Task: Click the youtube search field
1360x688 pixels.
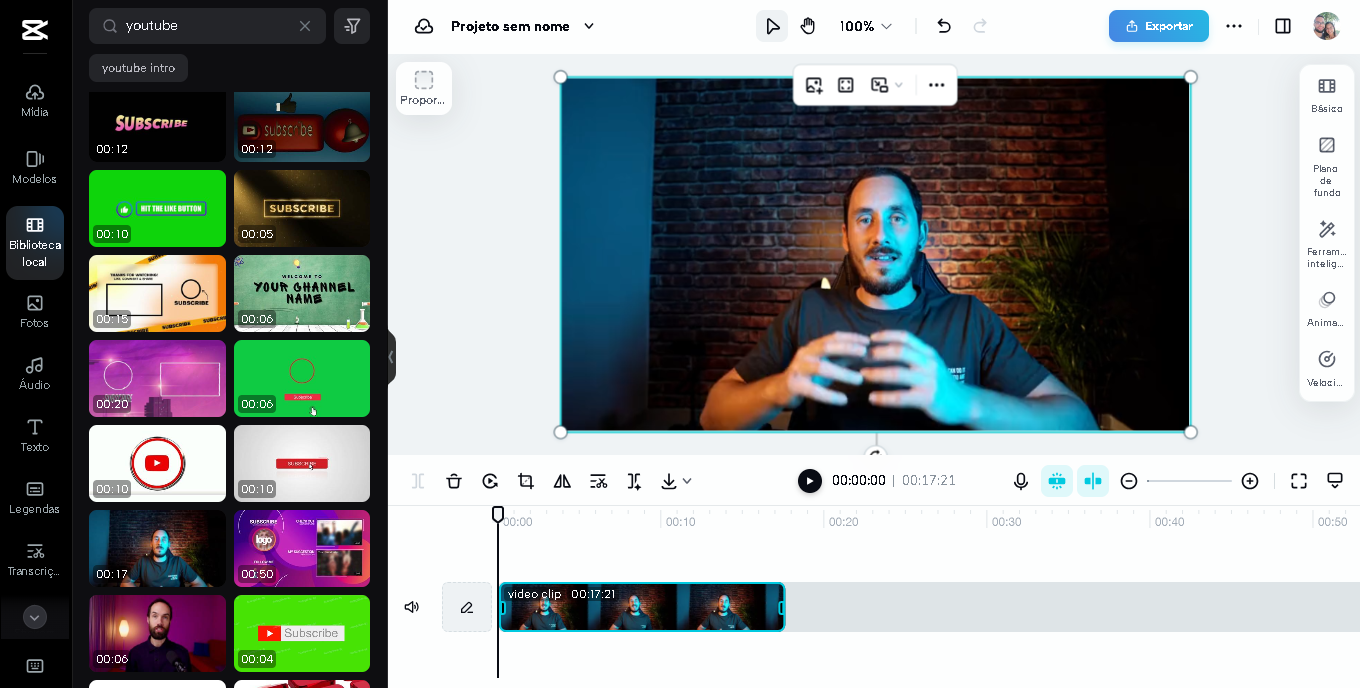Action: 207,26
